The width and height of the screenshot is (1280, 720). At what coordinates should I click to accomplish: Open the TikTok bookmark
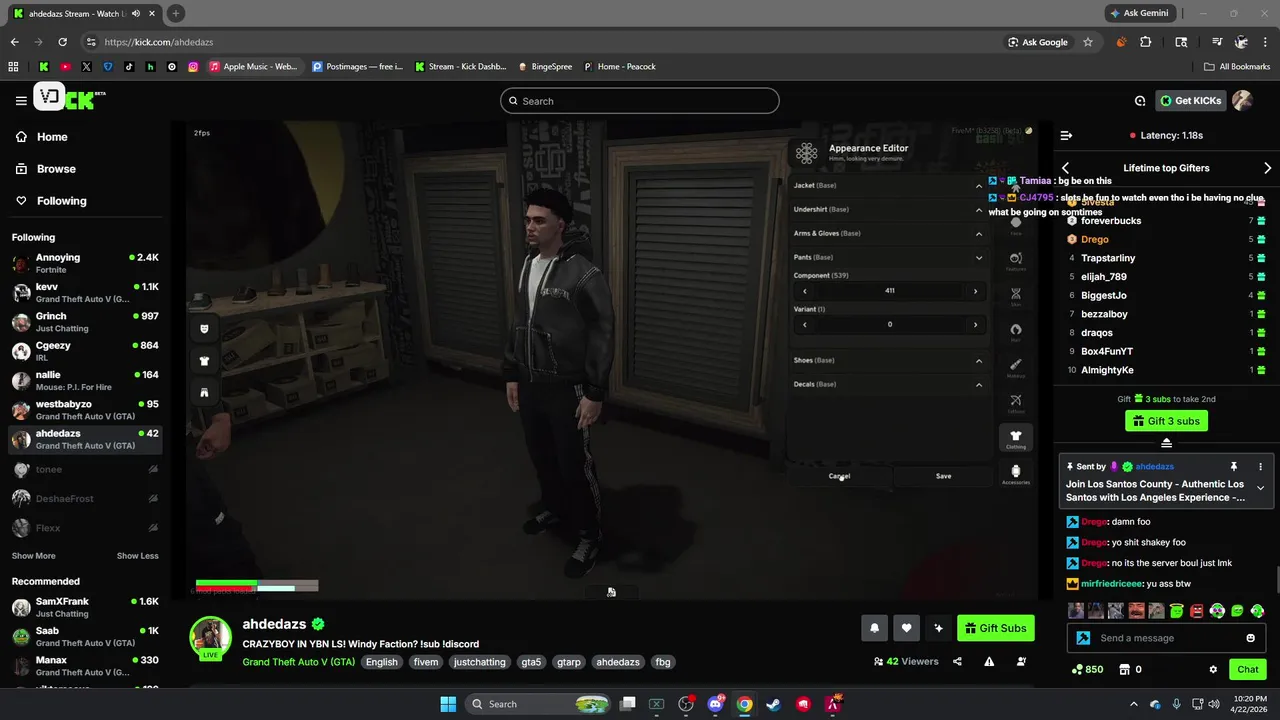click(x=129, y=67)
